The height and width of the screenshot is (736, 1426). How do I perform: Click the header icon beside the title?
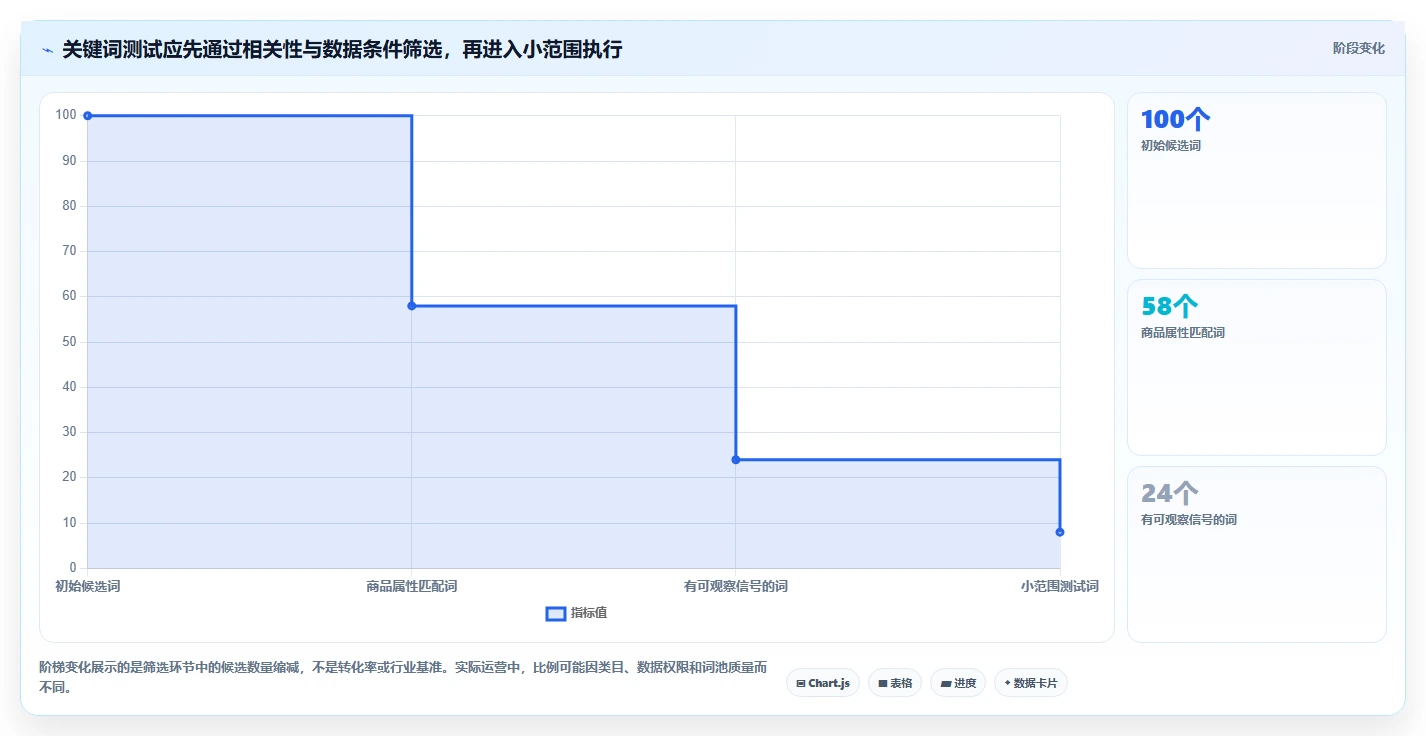click(47, 50)
